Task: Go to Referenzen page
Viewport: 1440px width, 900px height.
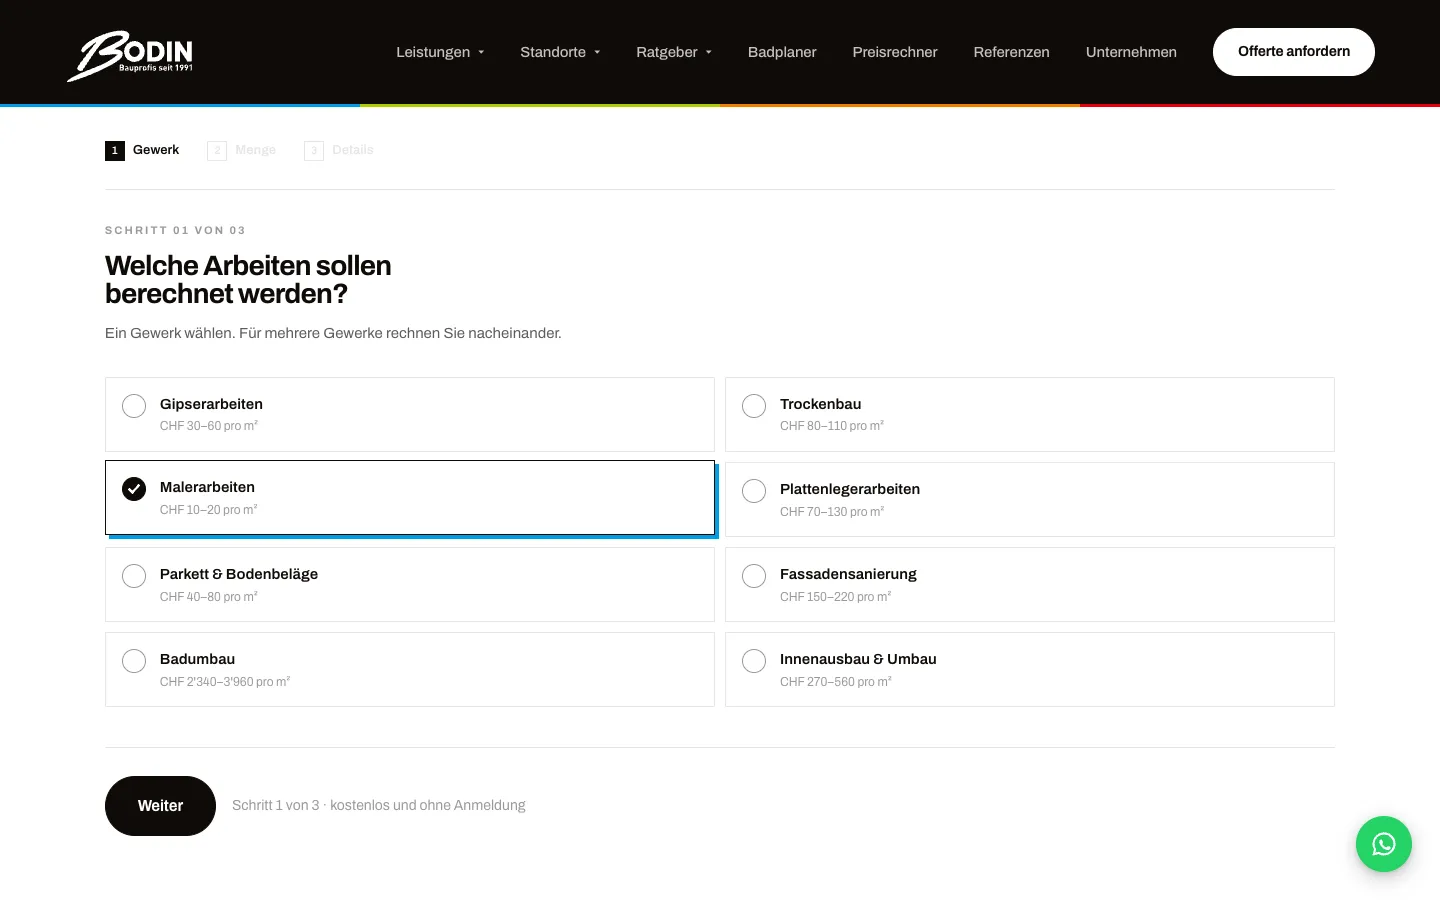Action: 1011,52
